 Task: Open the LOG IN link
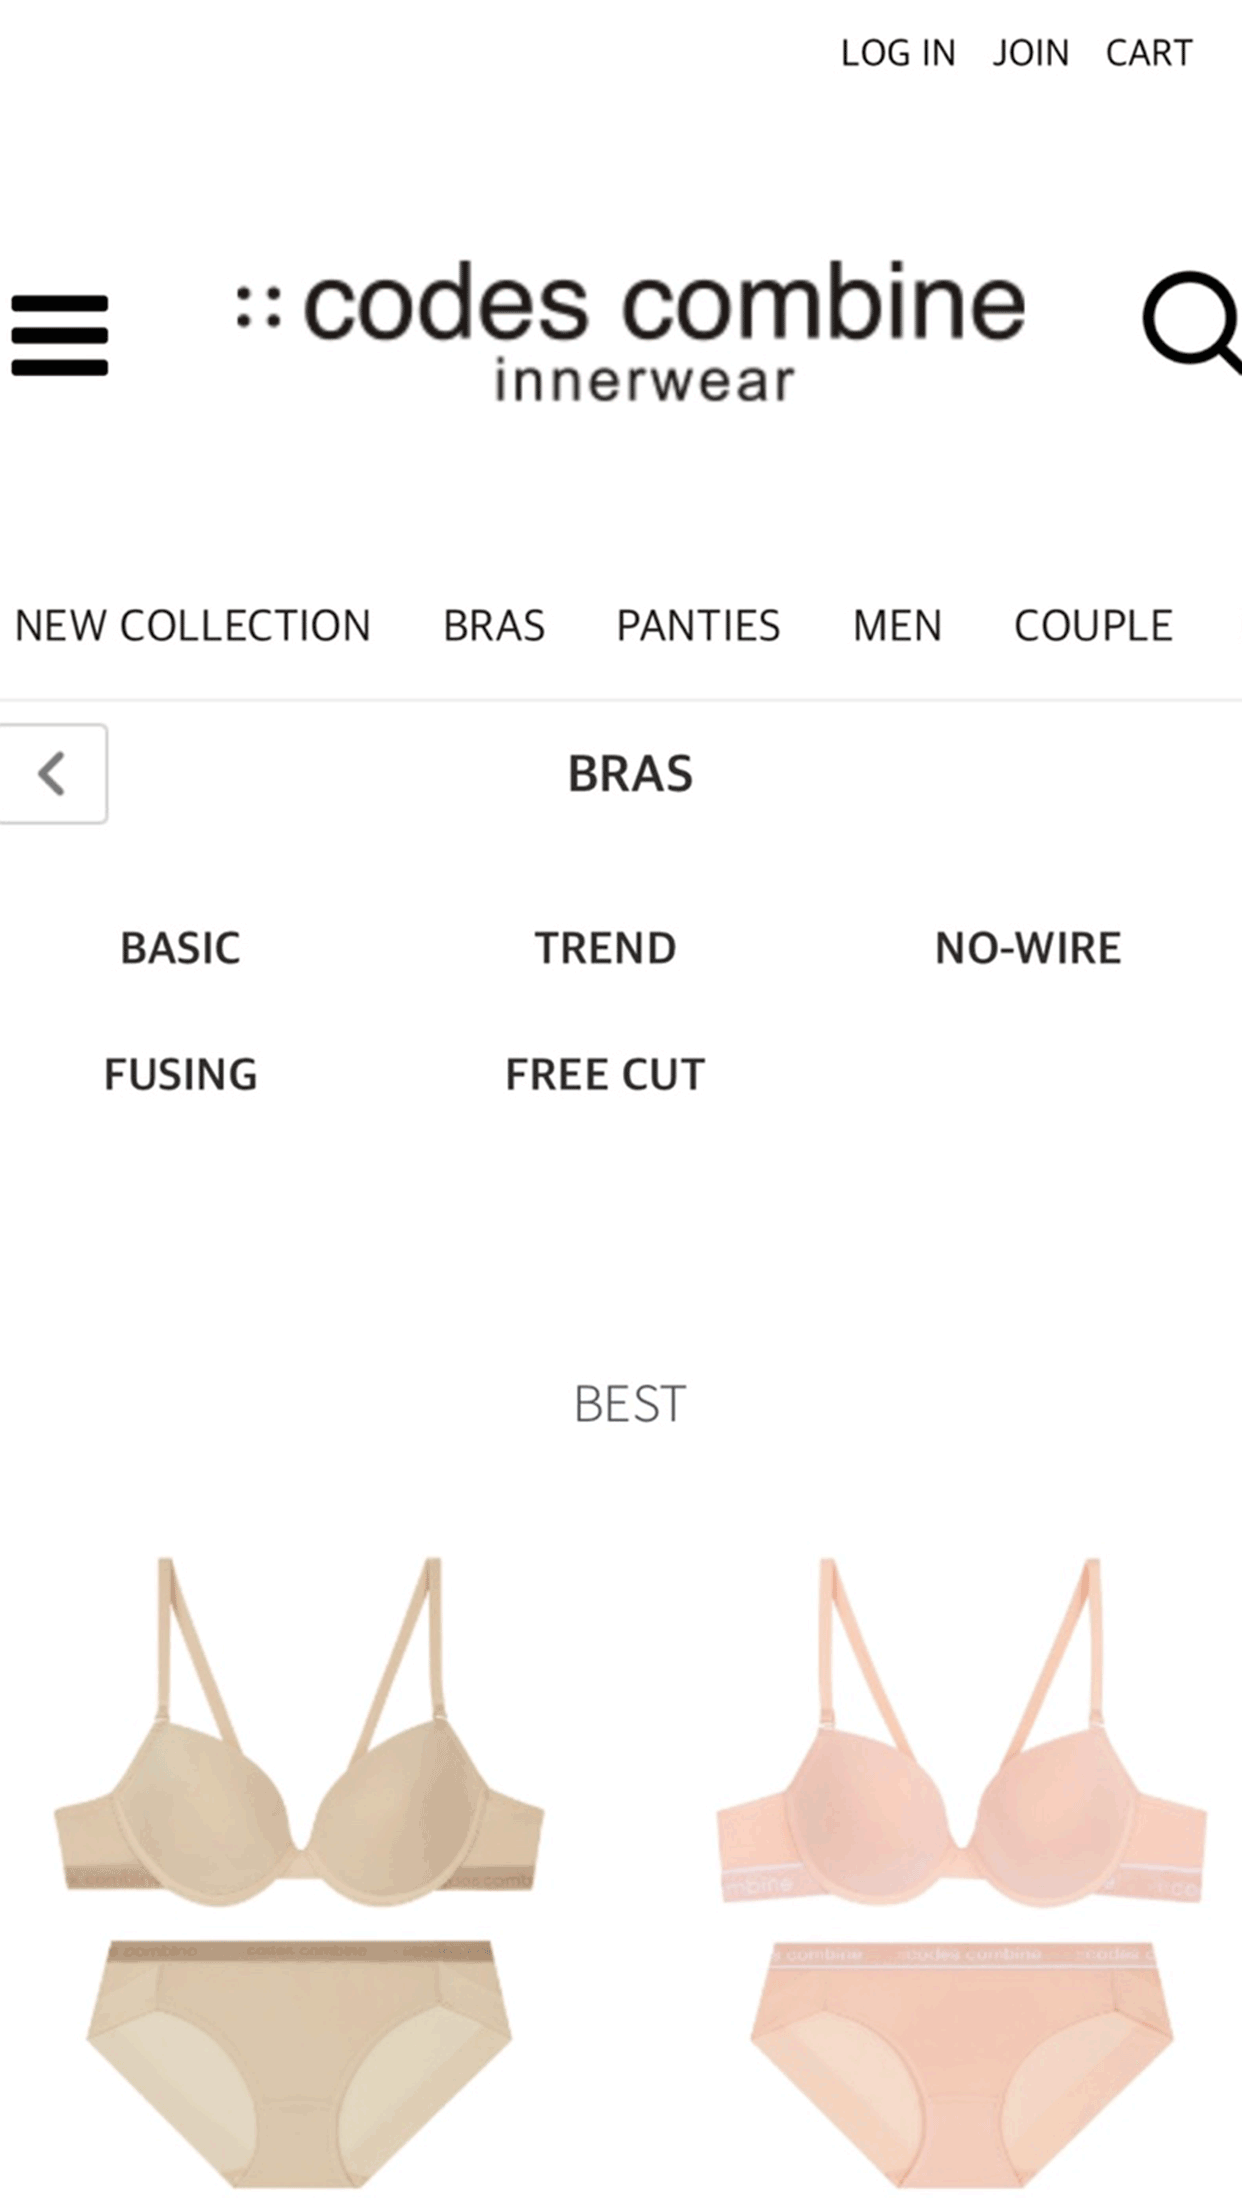(x=897, y=53)
